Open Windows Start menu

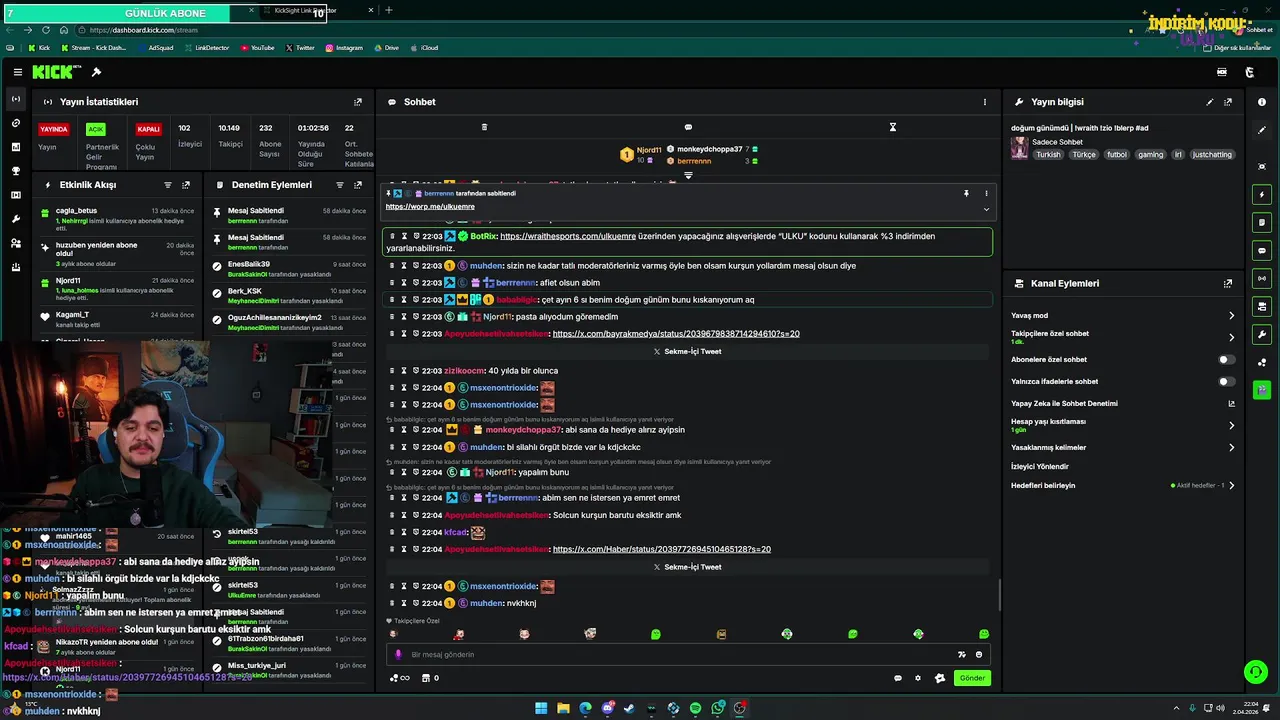(x=541, y=708)
